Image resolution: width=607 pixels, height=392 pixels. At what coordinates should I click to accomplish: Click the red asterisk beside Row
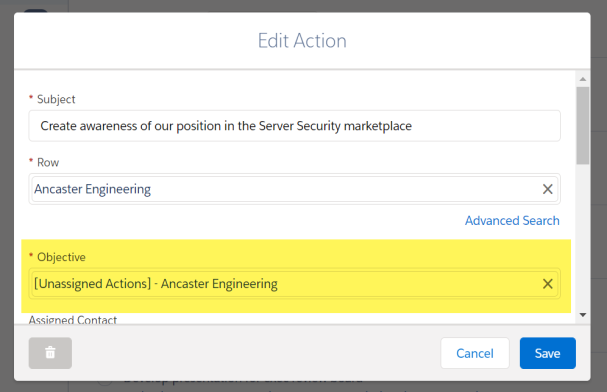[31, 161]
